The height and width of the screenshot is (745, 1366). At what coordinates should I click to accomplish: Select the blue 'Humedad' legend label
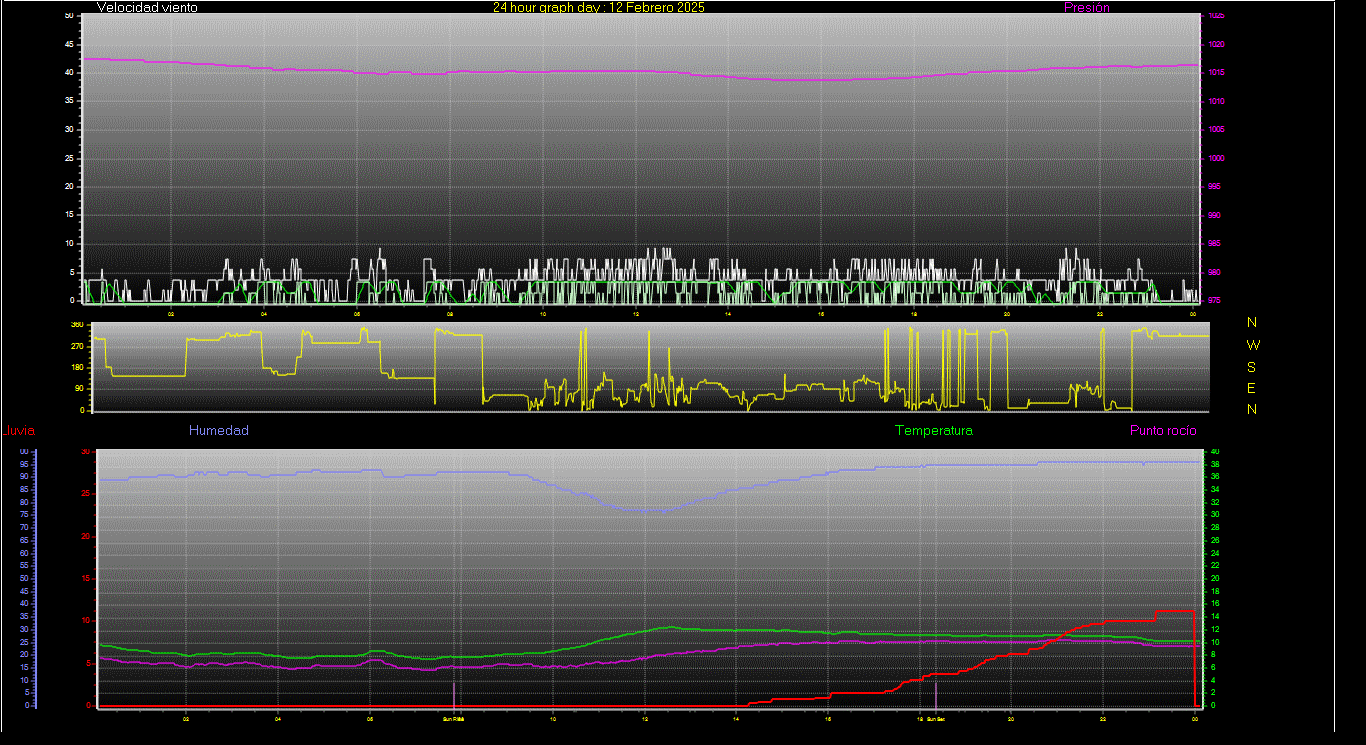pos(219,430)
